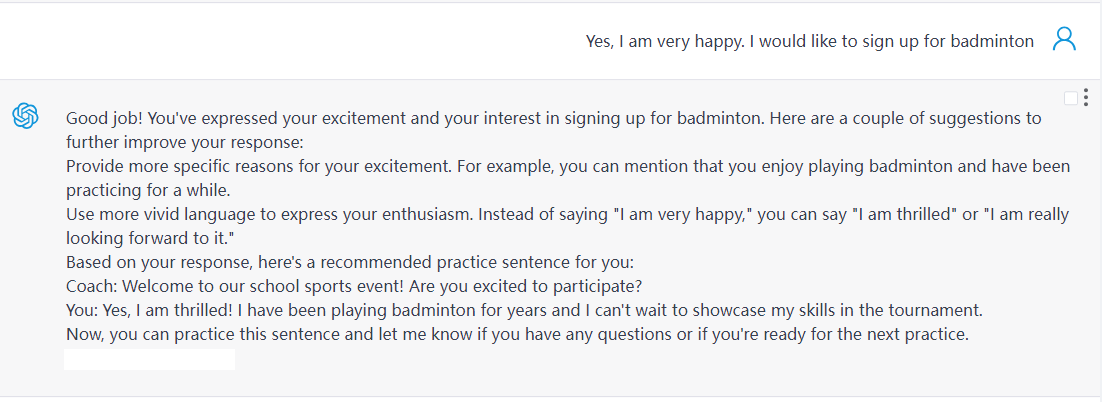Image resolution: width=1102 pixels, height=402 pixels.
Task: Click the ChatGPT logo beside the reply
Action: tap(25, 116)
